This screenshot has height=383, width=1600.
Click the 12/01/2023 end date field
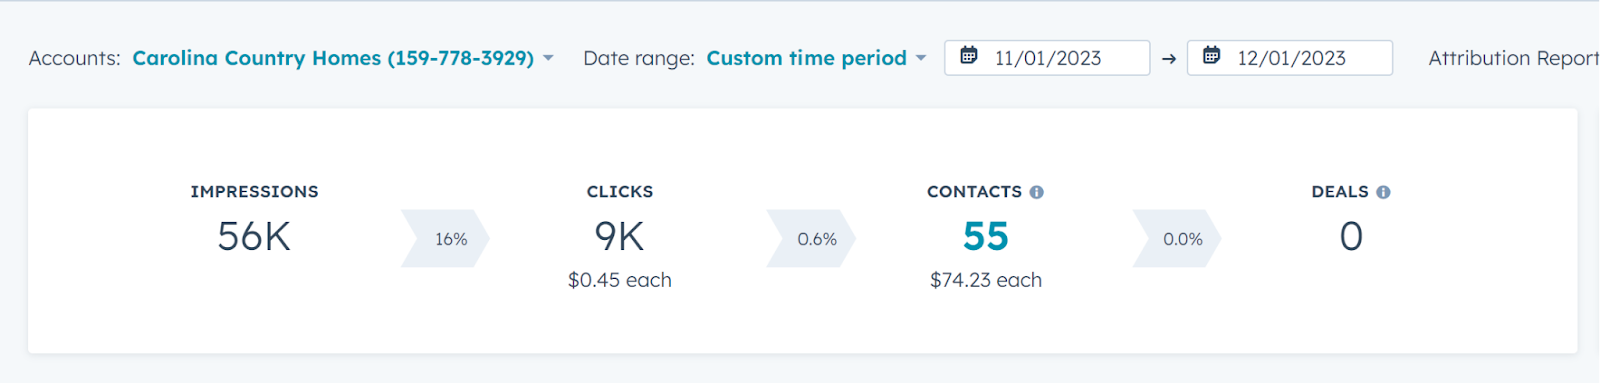[x=1290, y=58]
